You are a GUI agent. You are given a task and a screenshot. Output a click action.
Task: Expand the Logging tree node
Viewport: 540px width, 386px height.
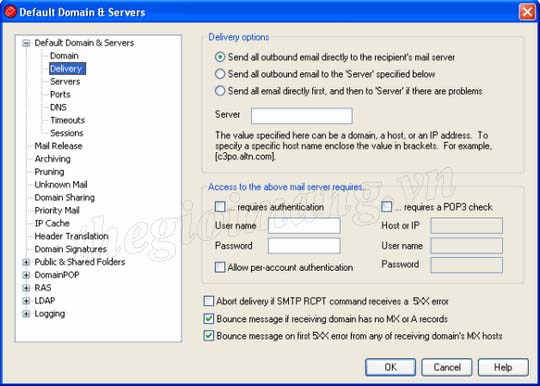coord(26,313)
